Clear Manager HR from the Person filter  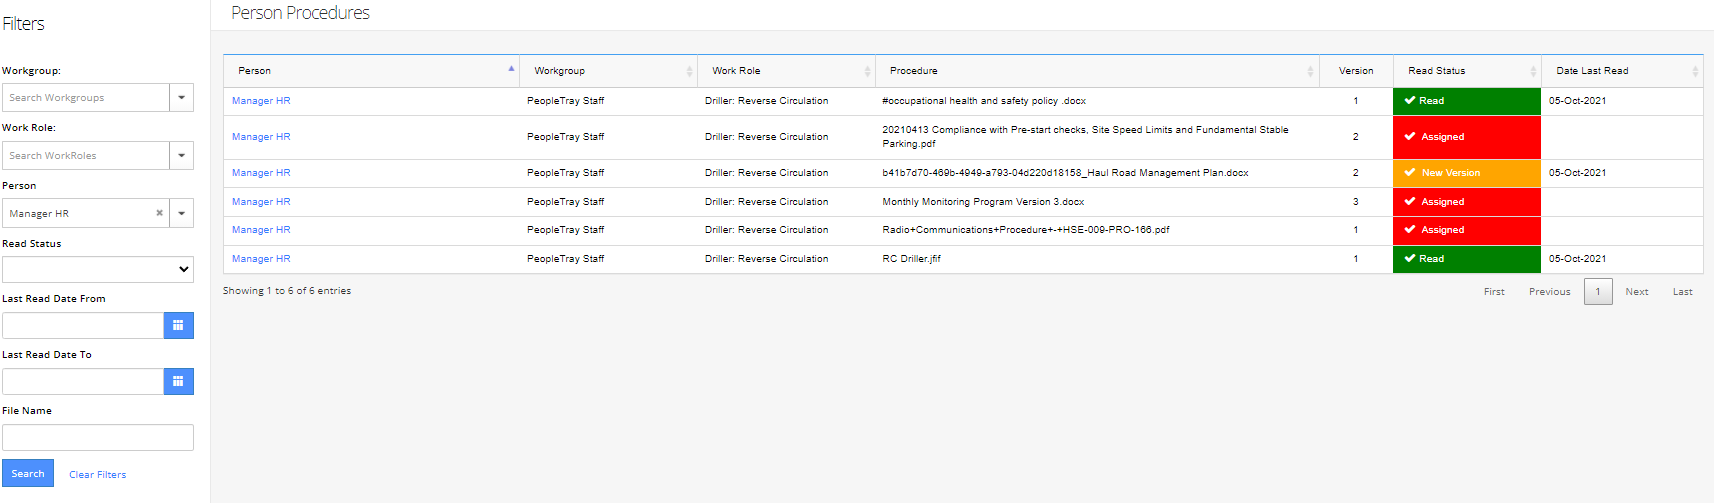coord(159,213)
